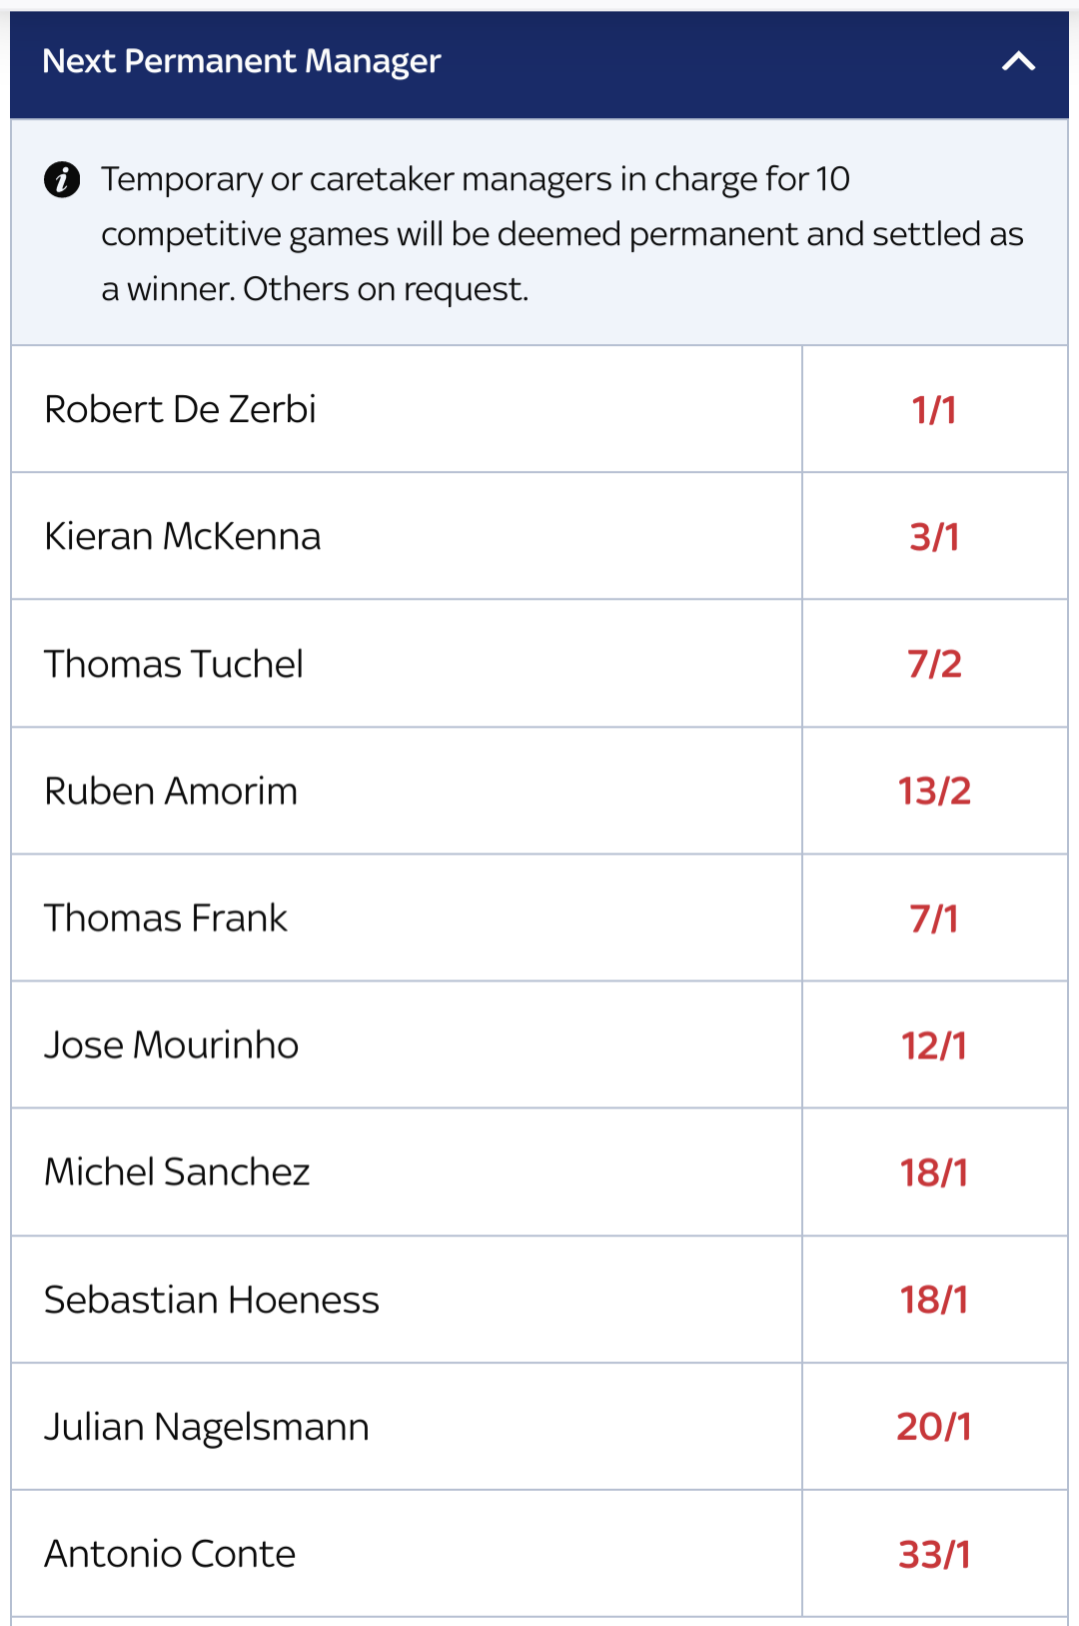Image resolution: width=1079 pixels, height=1626 pixels.
Task: Select Kieran McKenna 3/1 odds
Action: [934, 536]
